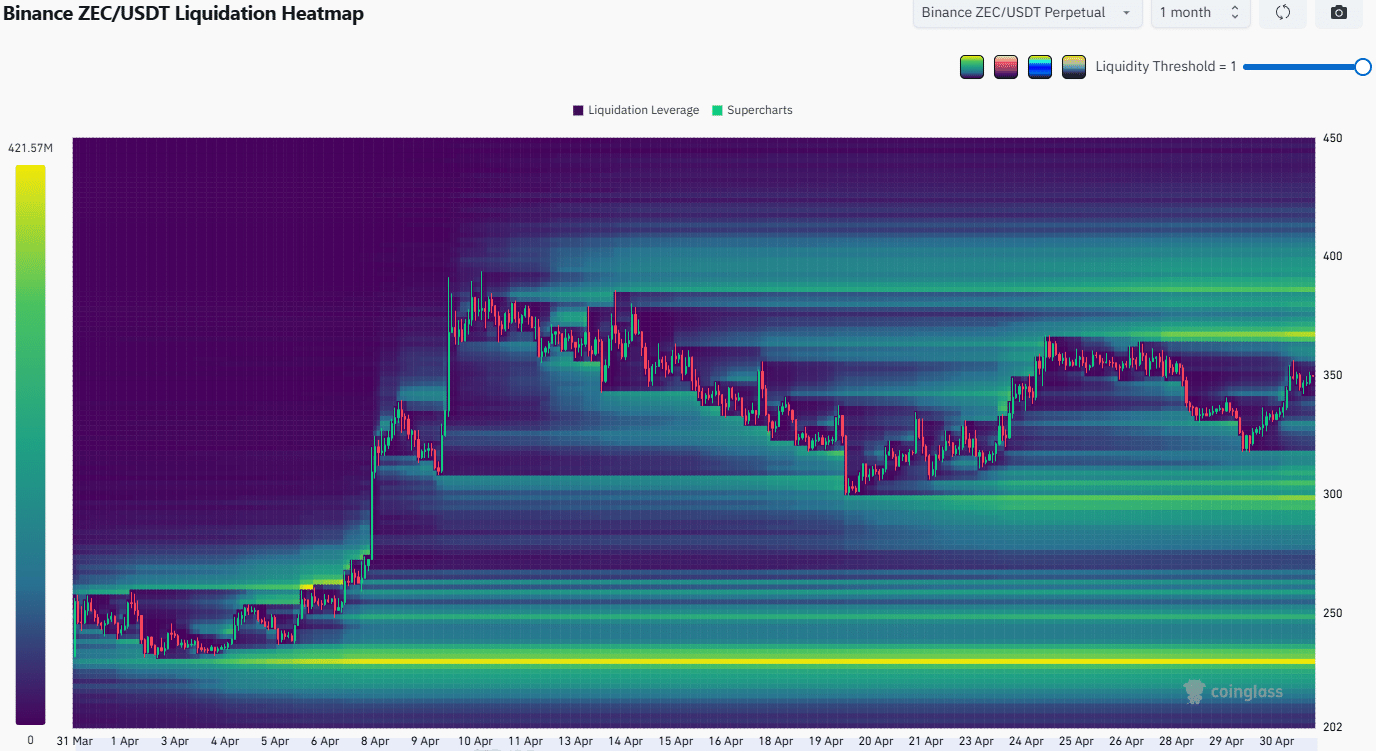
Task: Click the 11 Apr date label
Action: [x=525, y=741]
